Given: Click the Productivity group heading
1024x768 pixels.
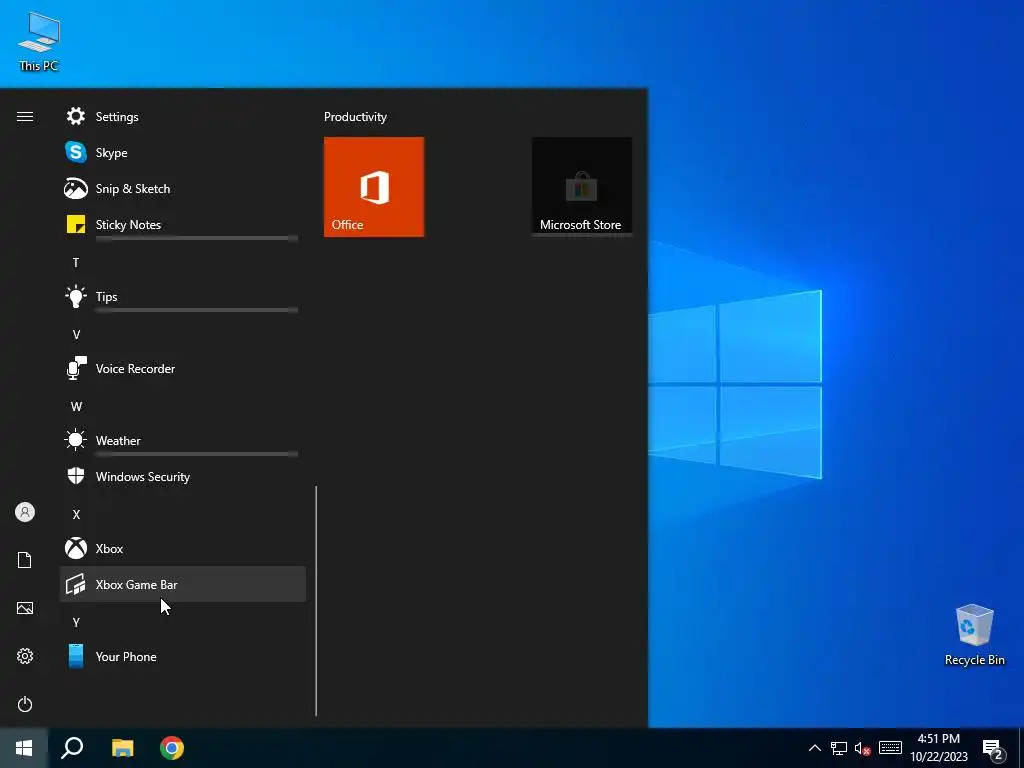Looking at the screenshot, I should [x=355, y=117].
